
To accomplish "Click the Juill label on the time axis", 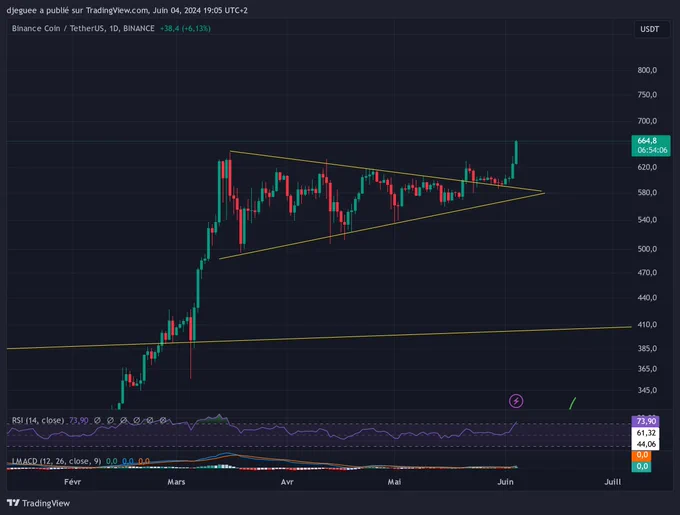I will (x=612, y=482).
